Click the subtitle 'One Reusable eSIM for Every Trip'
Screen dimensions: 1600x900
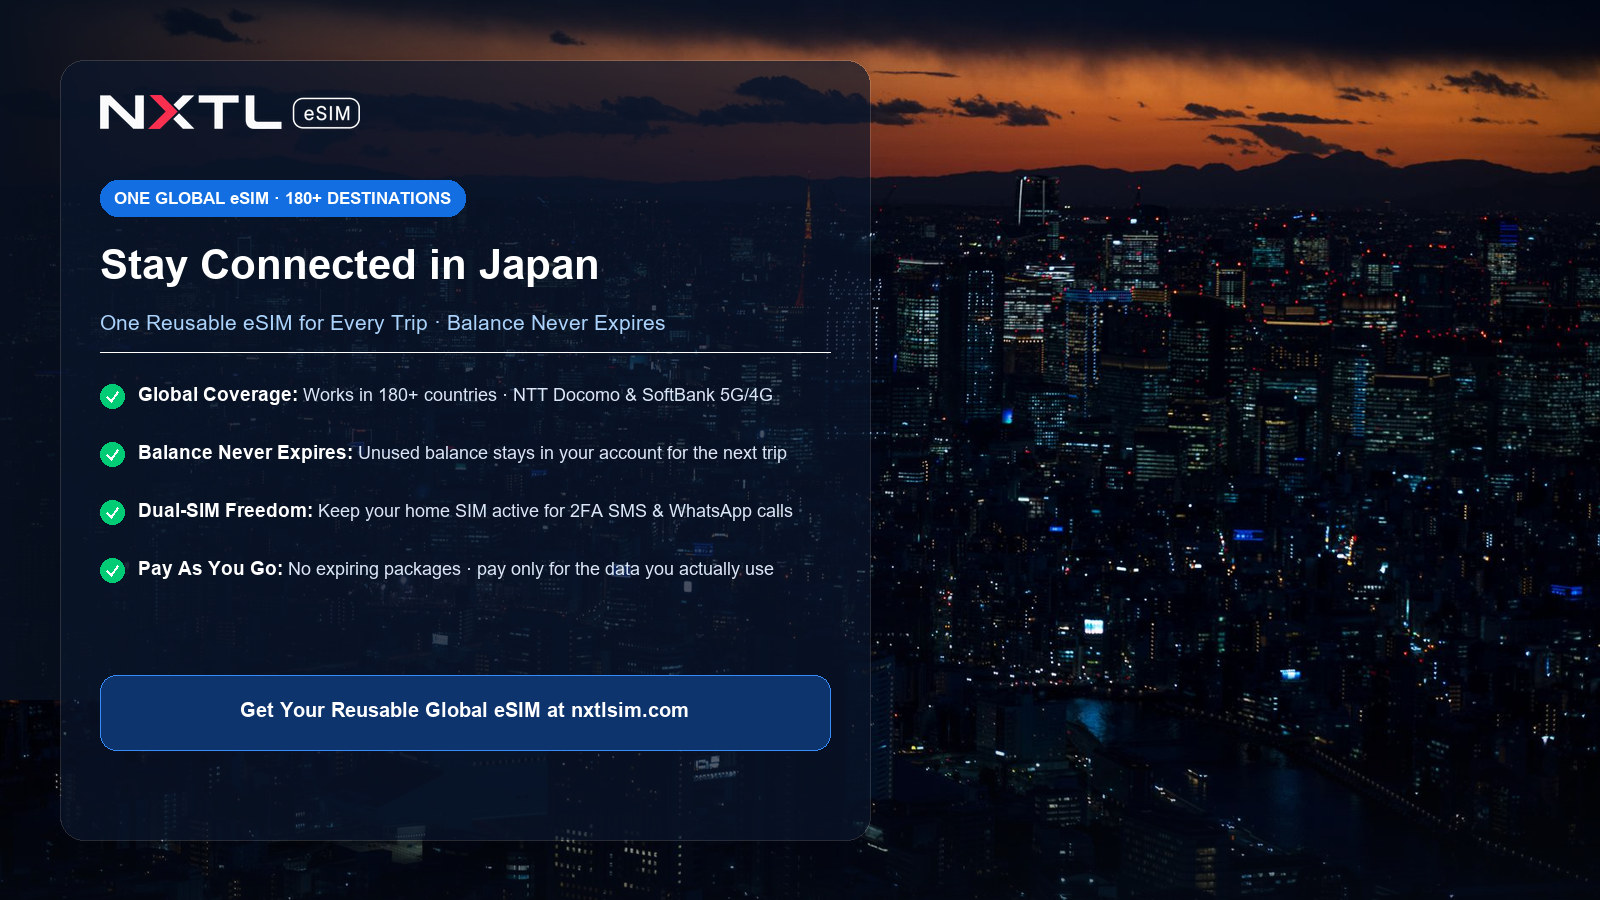point(264,323)
